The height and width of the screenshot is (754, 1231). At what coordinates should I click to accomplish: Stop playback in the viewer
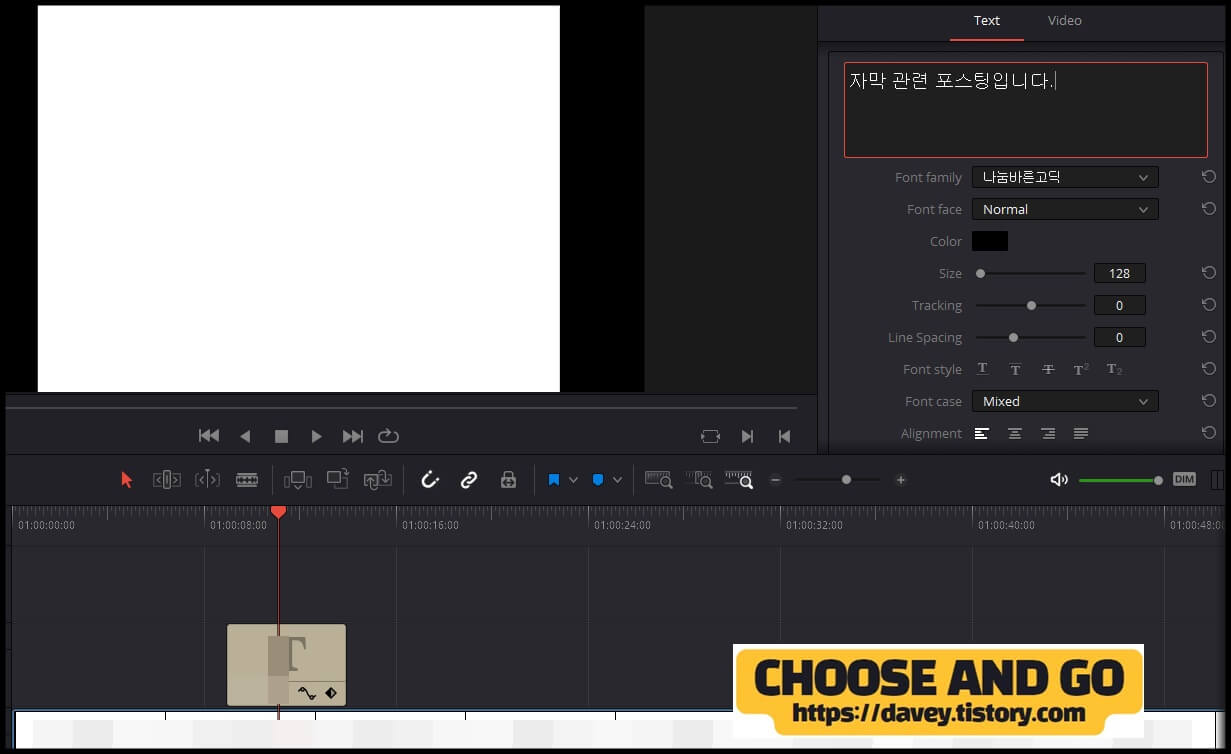tap(281, 436)
